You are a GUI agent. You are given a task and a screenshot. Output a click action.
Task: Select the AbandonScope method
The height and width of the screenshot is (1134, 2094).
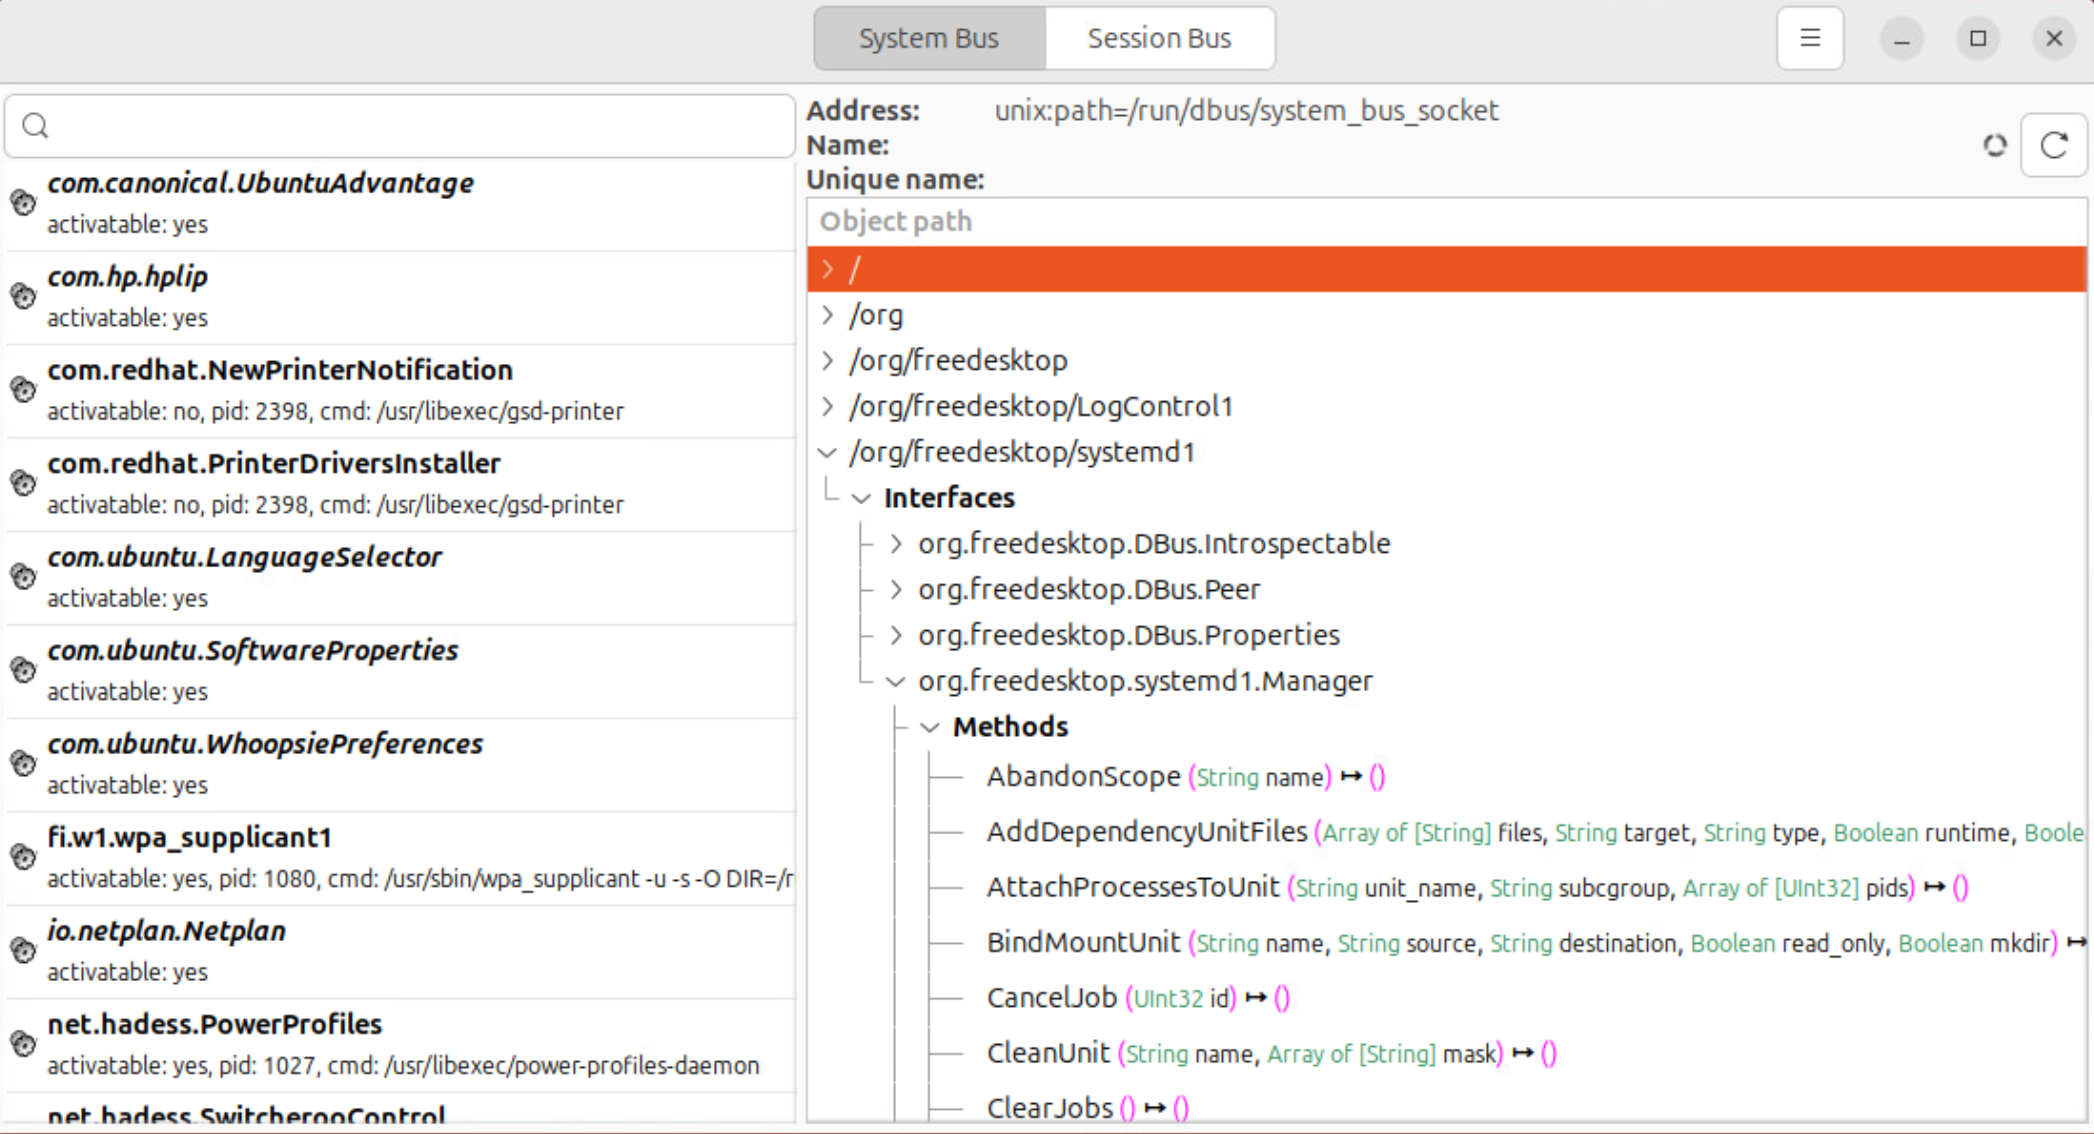[x=1186, y=777]
